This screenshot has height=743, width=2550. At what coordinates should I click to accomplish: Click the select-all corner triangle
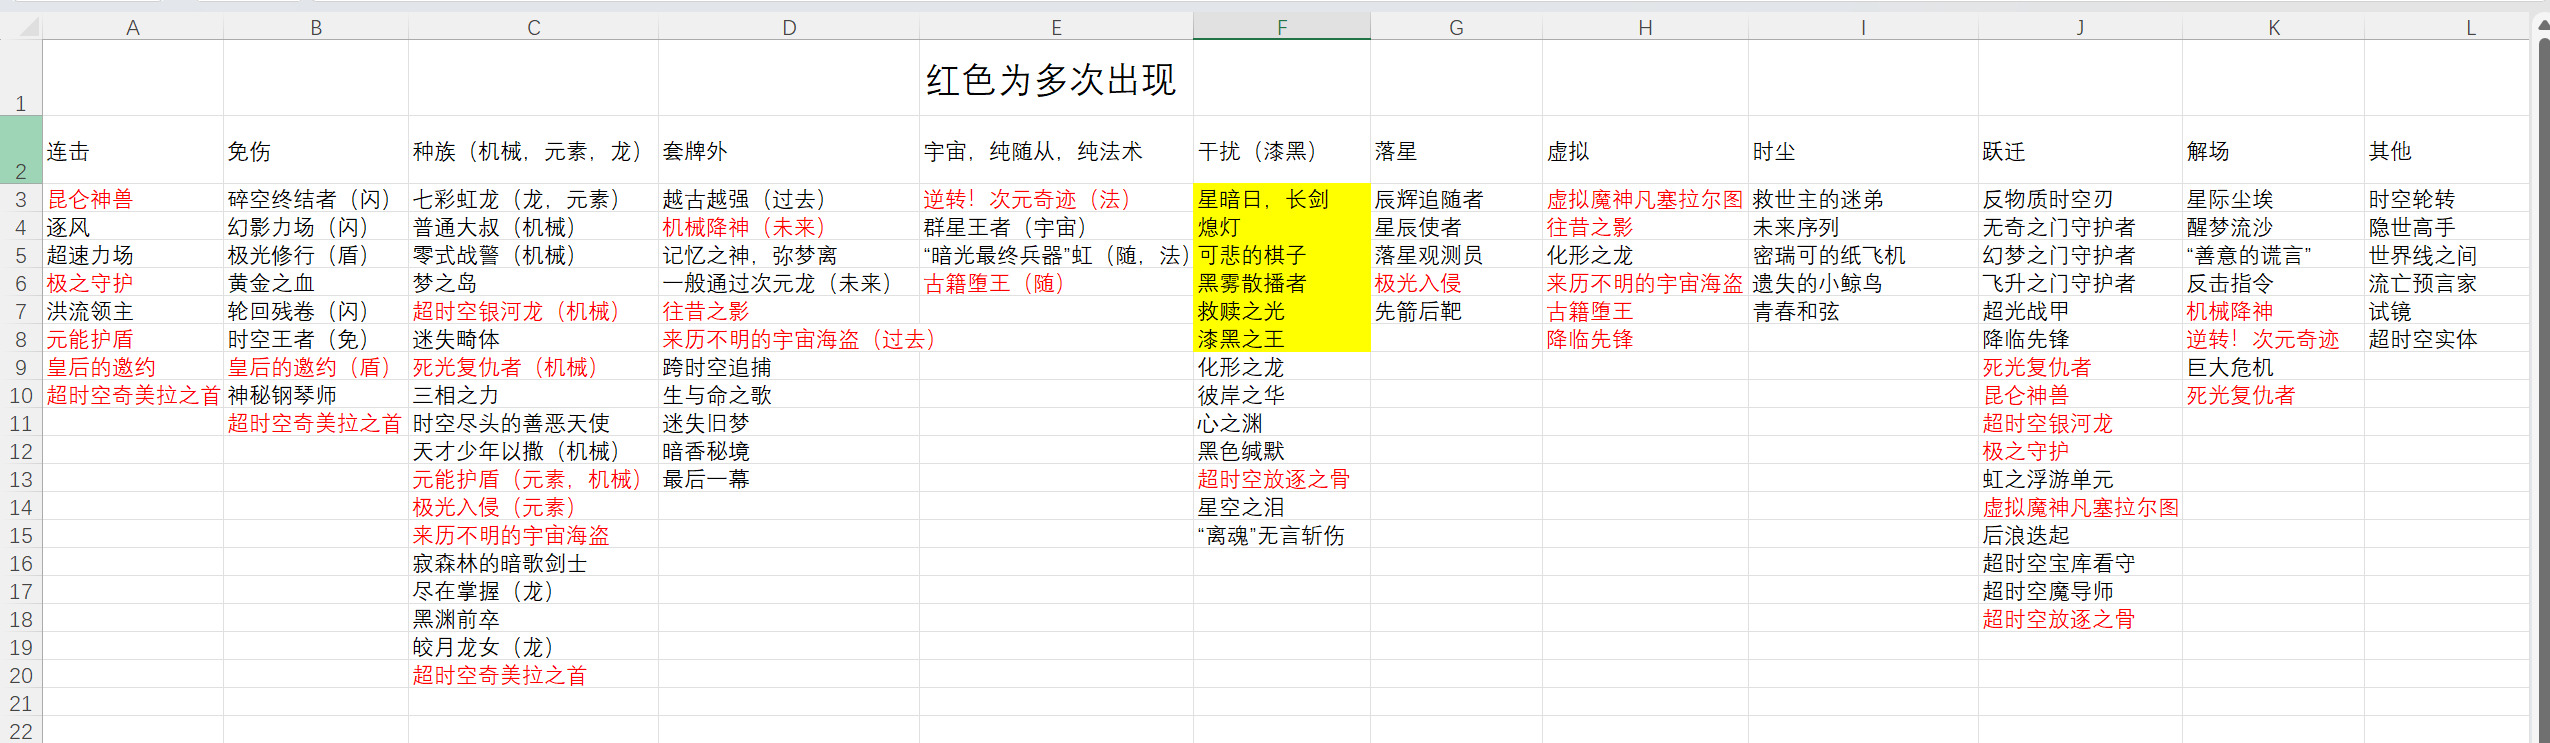pyautogui.click(x=28, y=28)
